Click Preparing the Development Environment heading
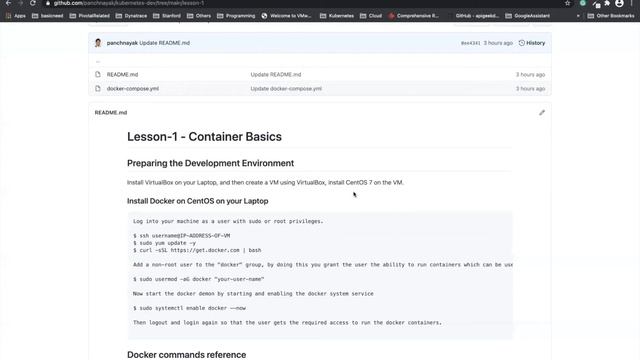Image resolution: width=640 pixels, height=360 pixels. click(210, 163)
